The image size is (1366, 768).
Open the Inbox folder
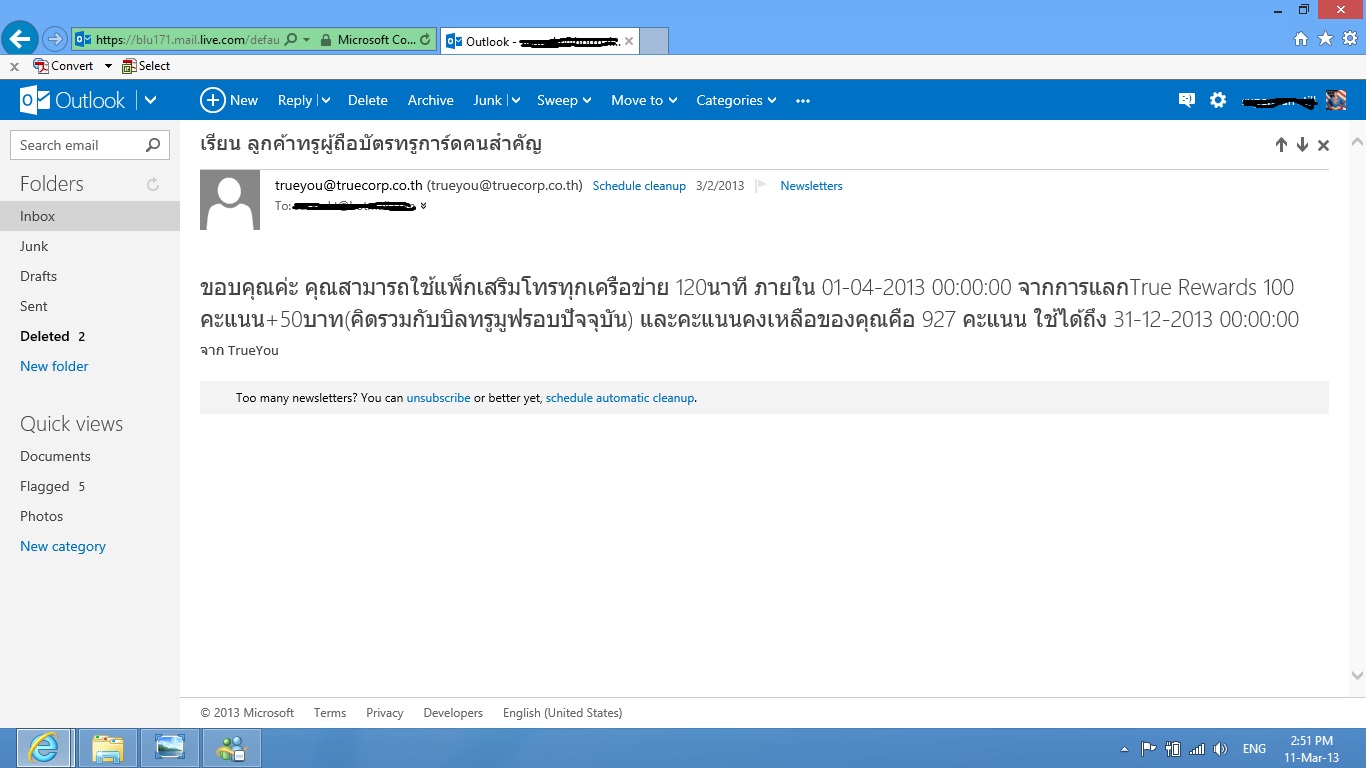[x=90, y=216]
